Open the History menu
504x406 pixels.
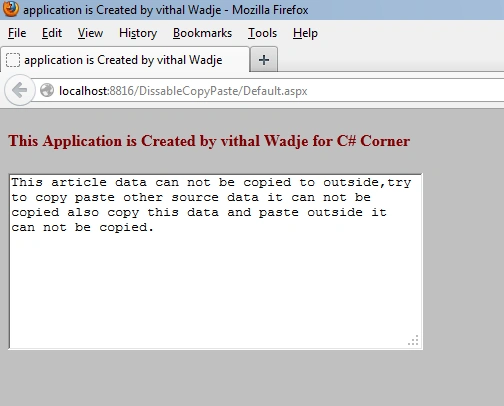pyautogui.click(x=138, y=33)
